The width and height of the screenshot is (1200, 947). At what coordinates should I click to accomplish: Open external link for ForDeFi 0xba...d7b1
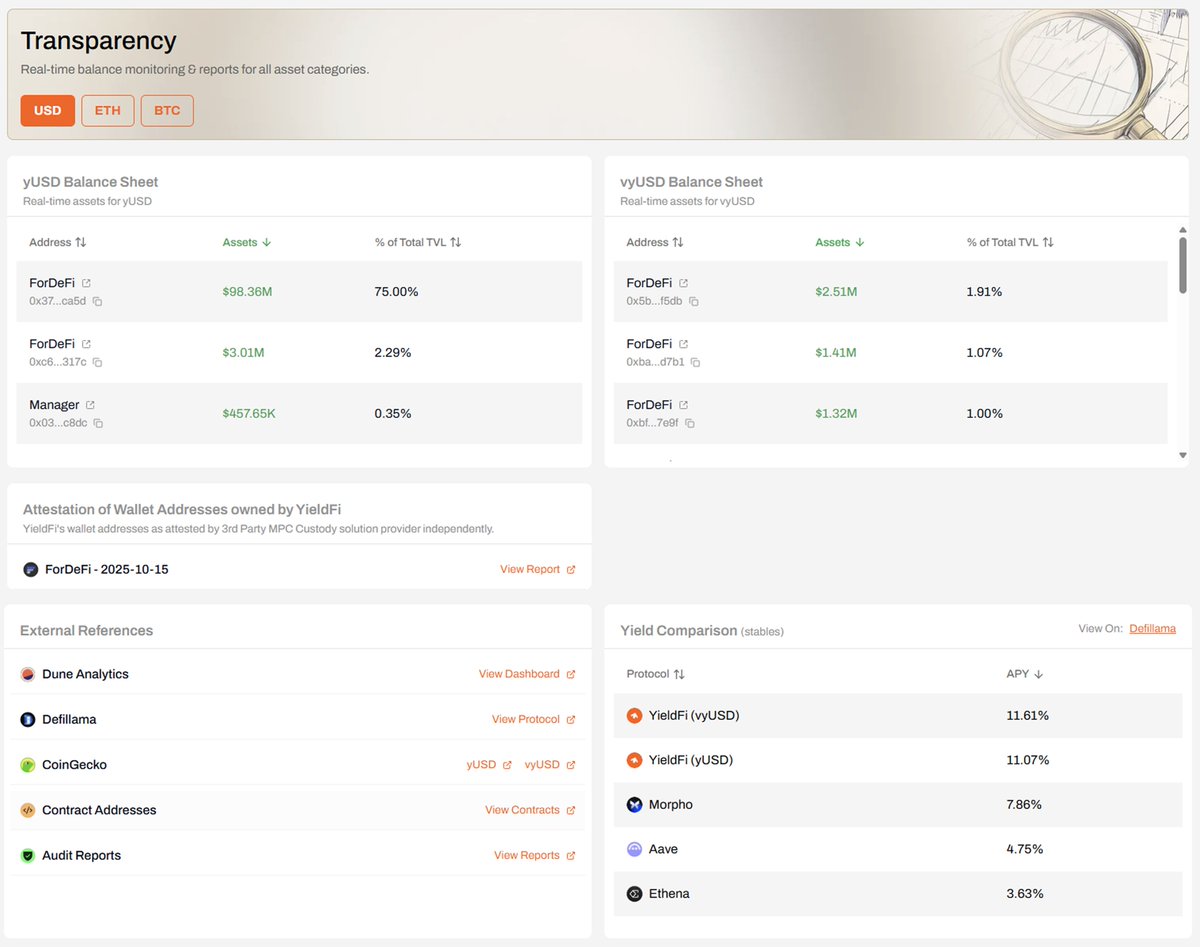coord(683,344)
